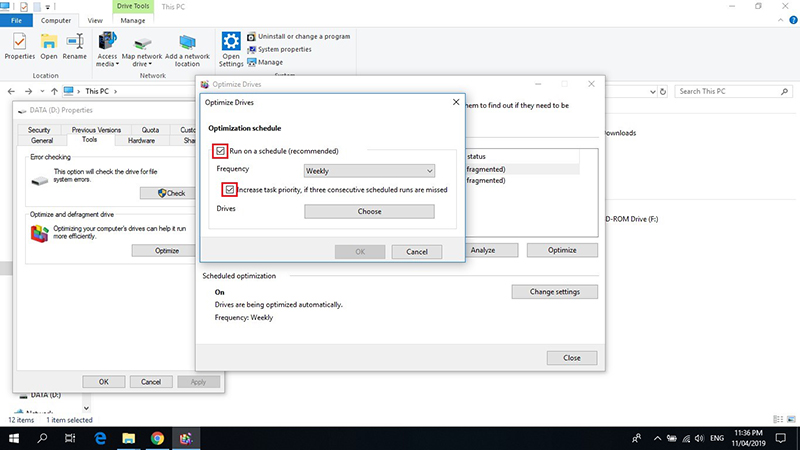Click the refresh button beside address bar
800x450 pixels.
[663, 92]
